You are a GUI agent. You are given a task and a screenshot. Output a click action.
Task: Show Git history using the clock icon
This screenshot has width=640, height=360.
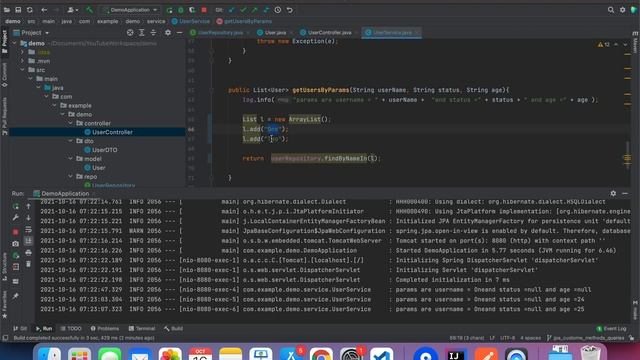coord(278,10)
